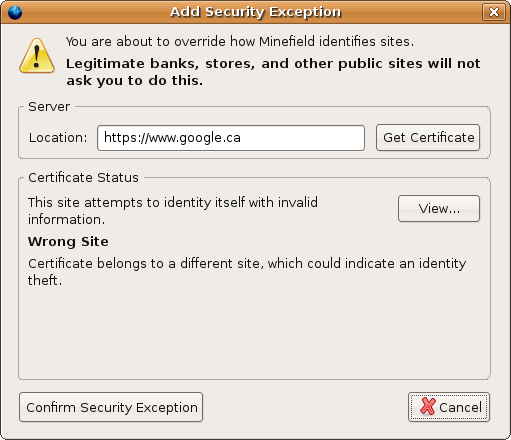This screenshot has height=440, width=511.
Task: Open certificate details with View... button
Action: (439, 209)
